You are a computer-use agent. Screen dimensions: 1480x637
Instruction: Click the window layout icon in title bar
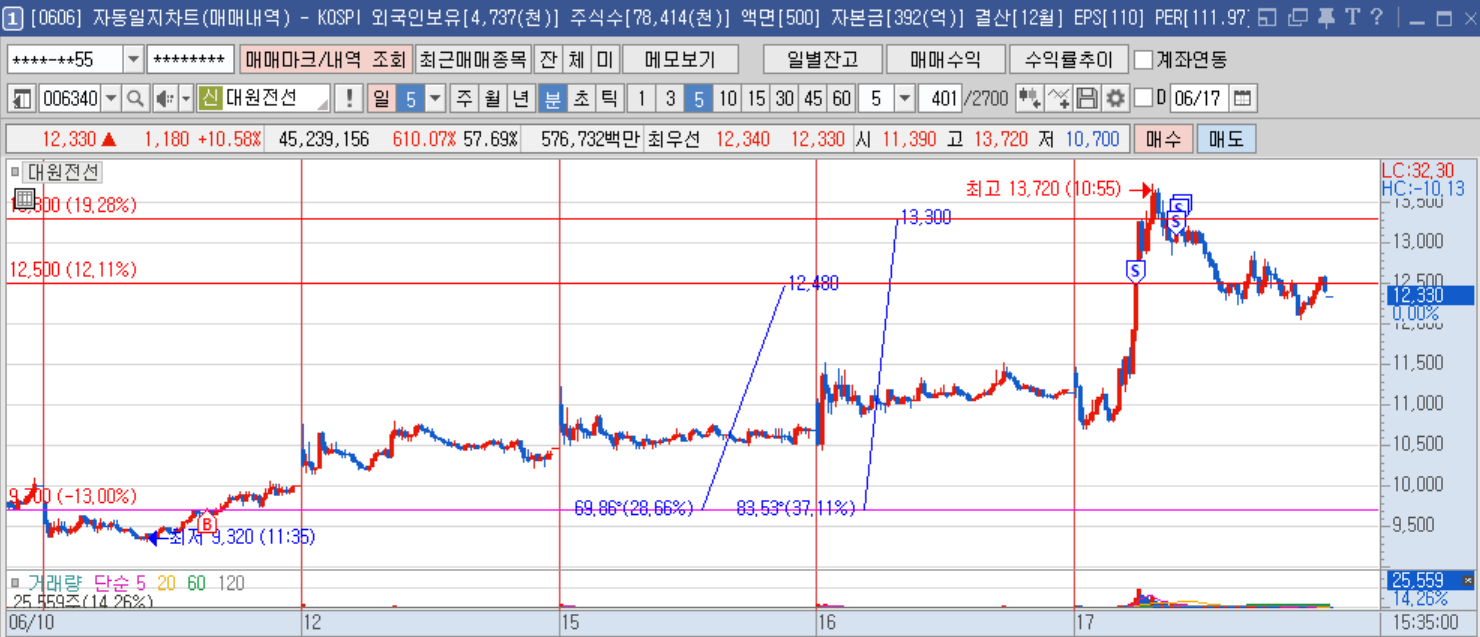pyautogui.click(x=1267, y=16)
